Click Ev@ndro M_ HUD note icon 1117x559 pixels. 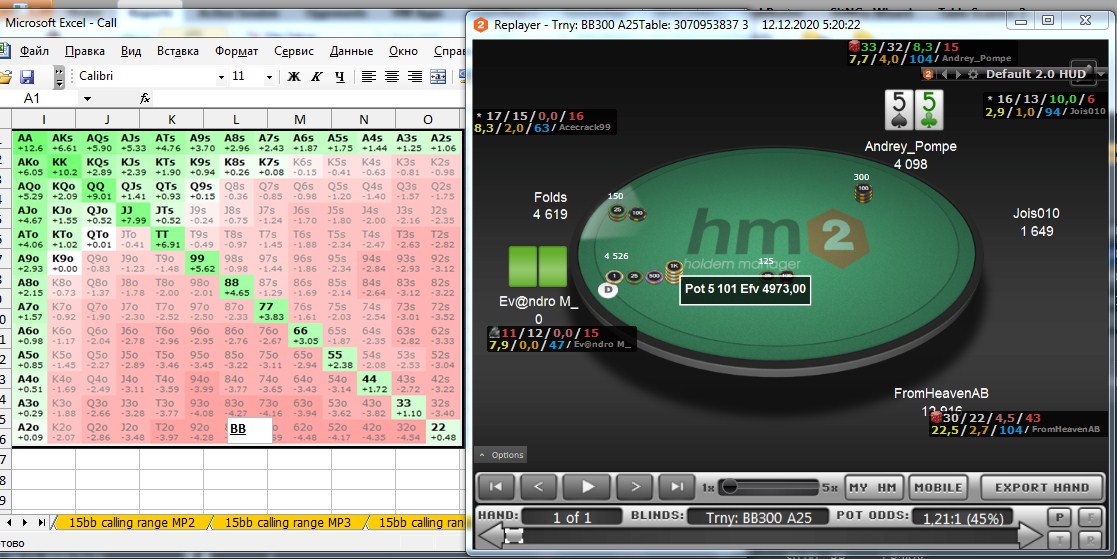click(493, 333)
